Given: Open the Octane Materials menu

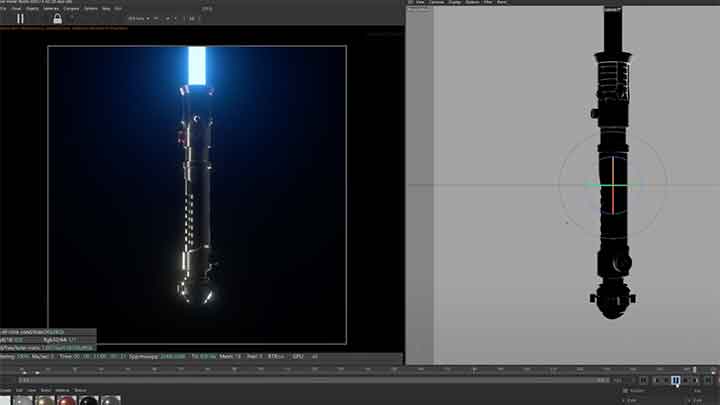Looking at the screenshot, I should click(51, 8).
